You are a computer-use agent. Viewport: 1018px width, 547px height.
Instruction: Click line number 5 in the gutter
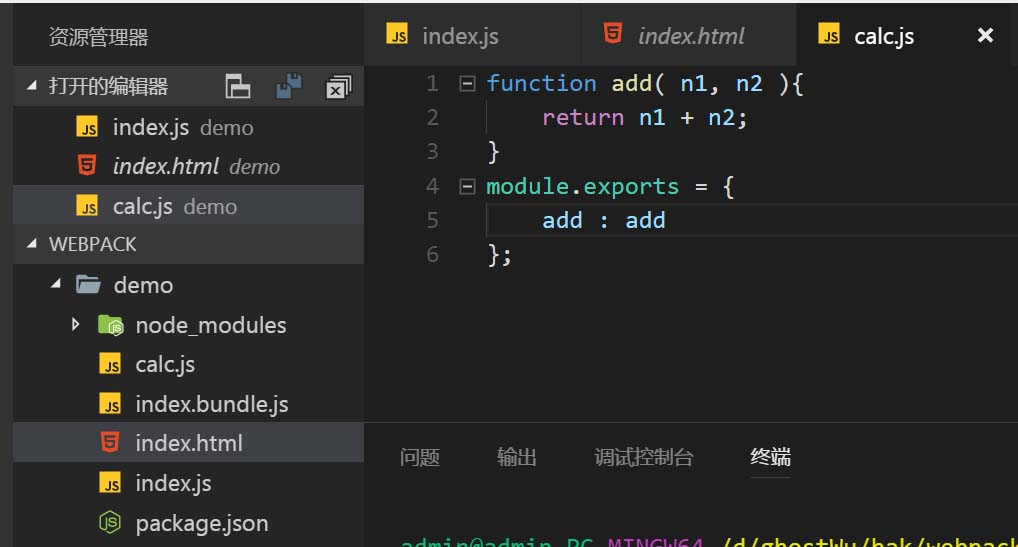[x=432, y=220]
